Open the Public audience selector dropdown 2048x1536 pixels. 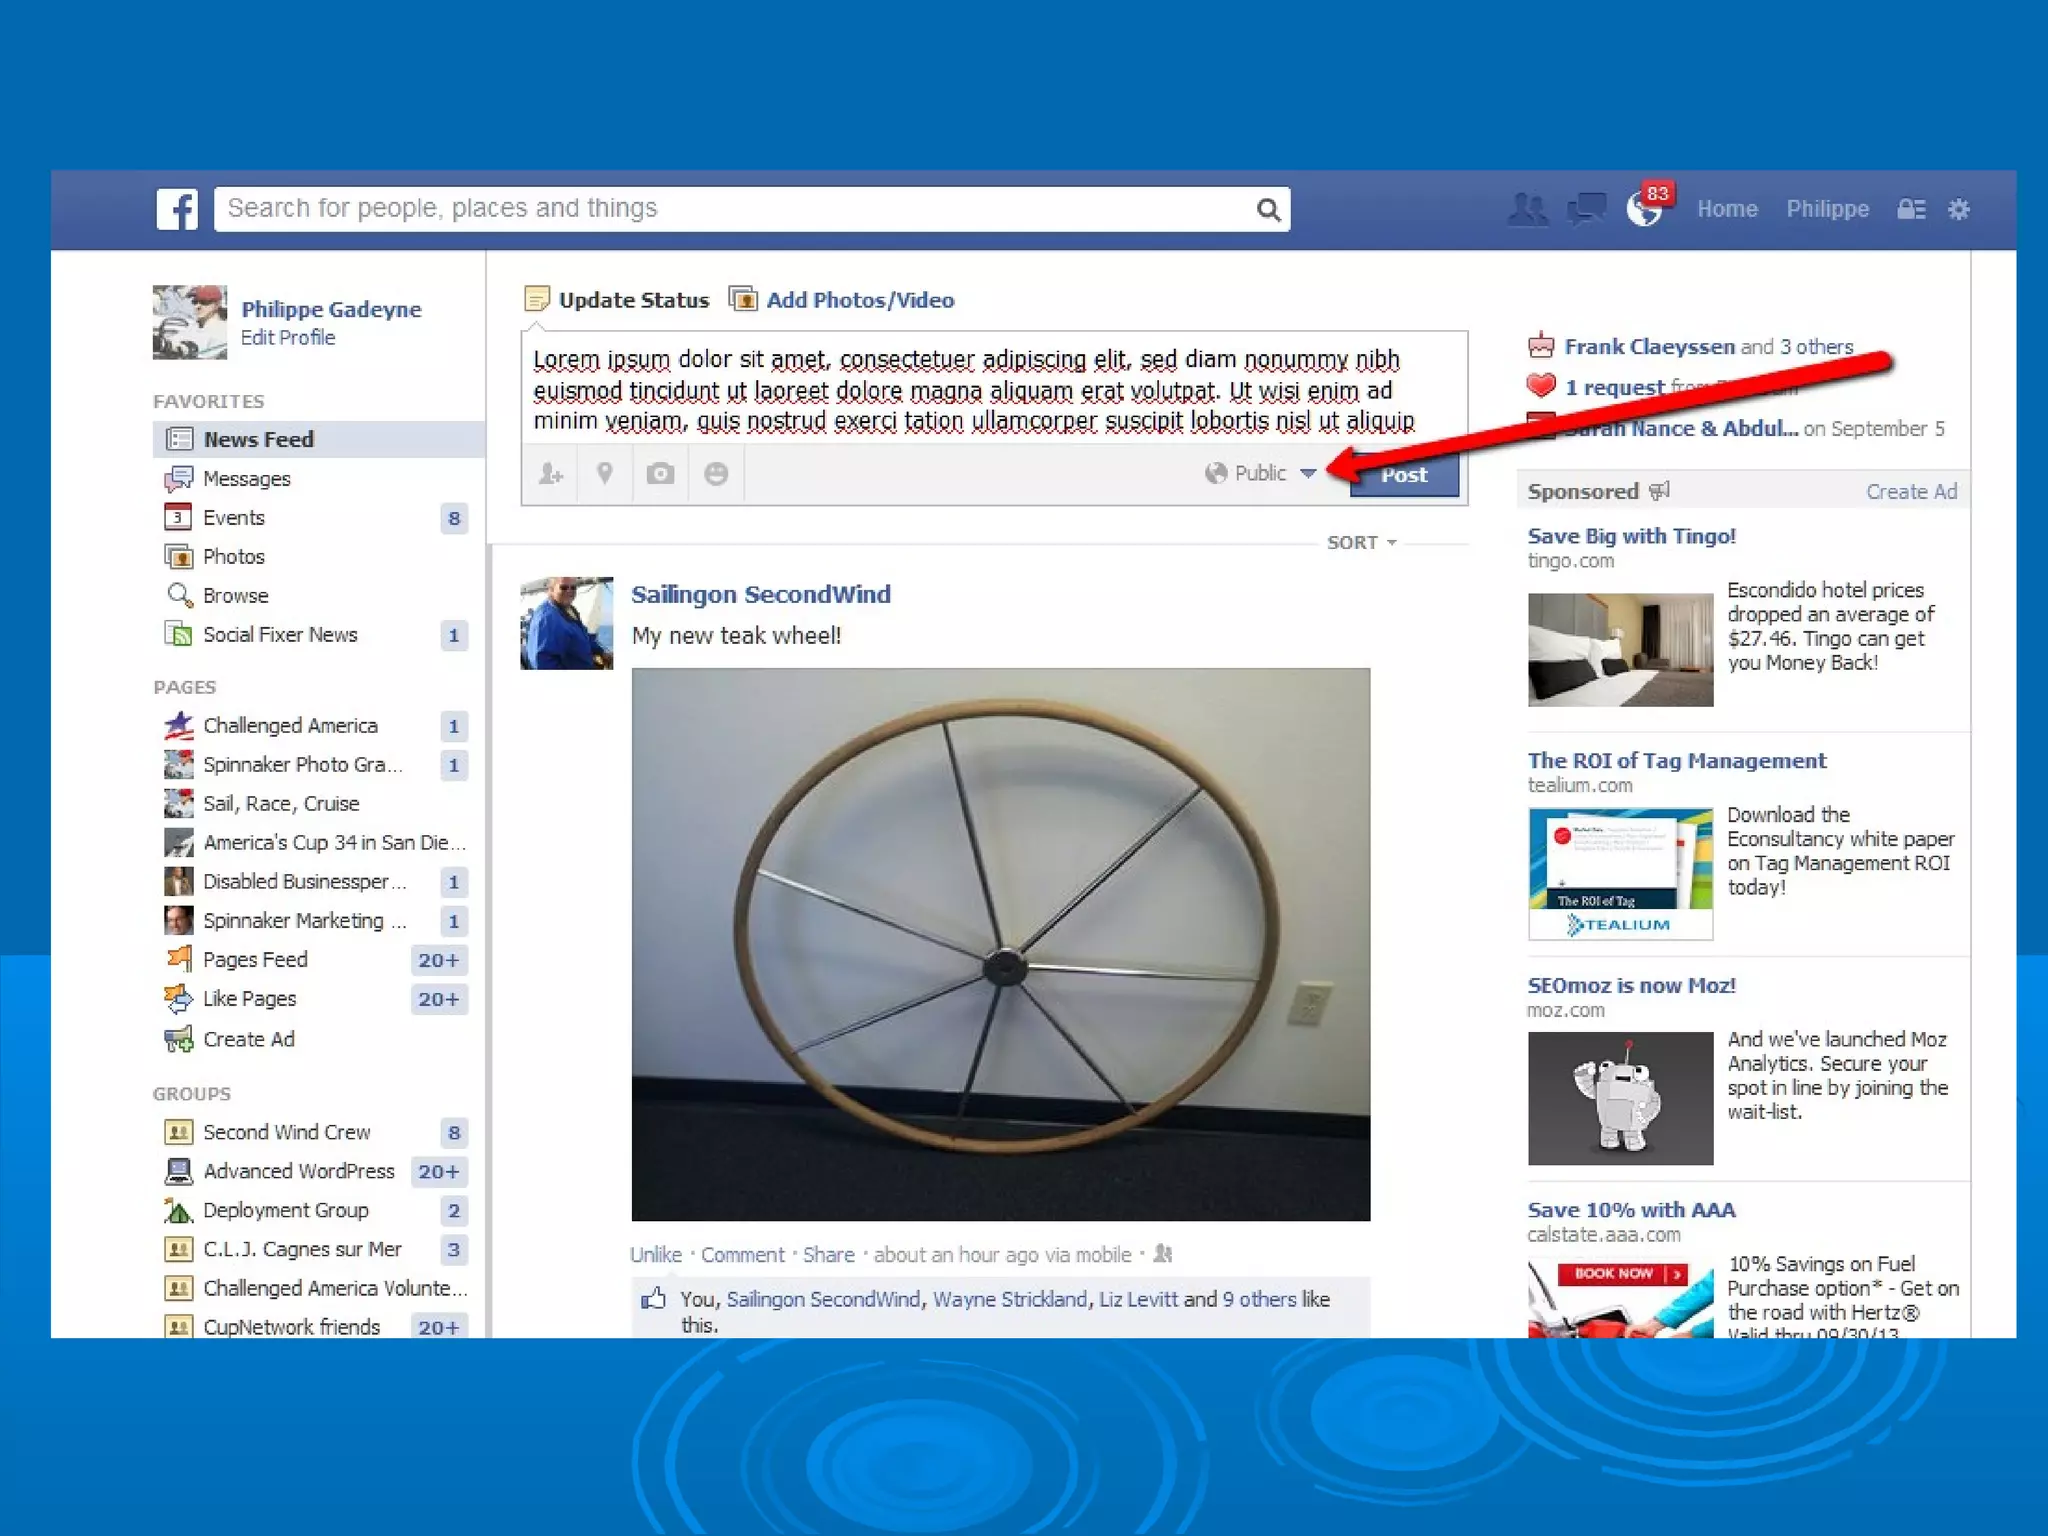(x=1260, y=474)
